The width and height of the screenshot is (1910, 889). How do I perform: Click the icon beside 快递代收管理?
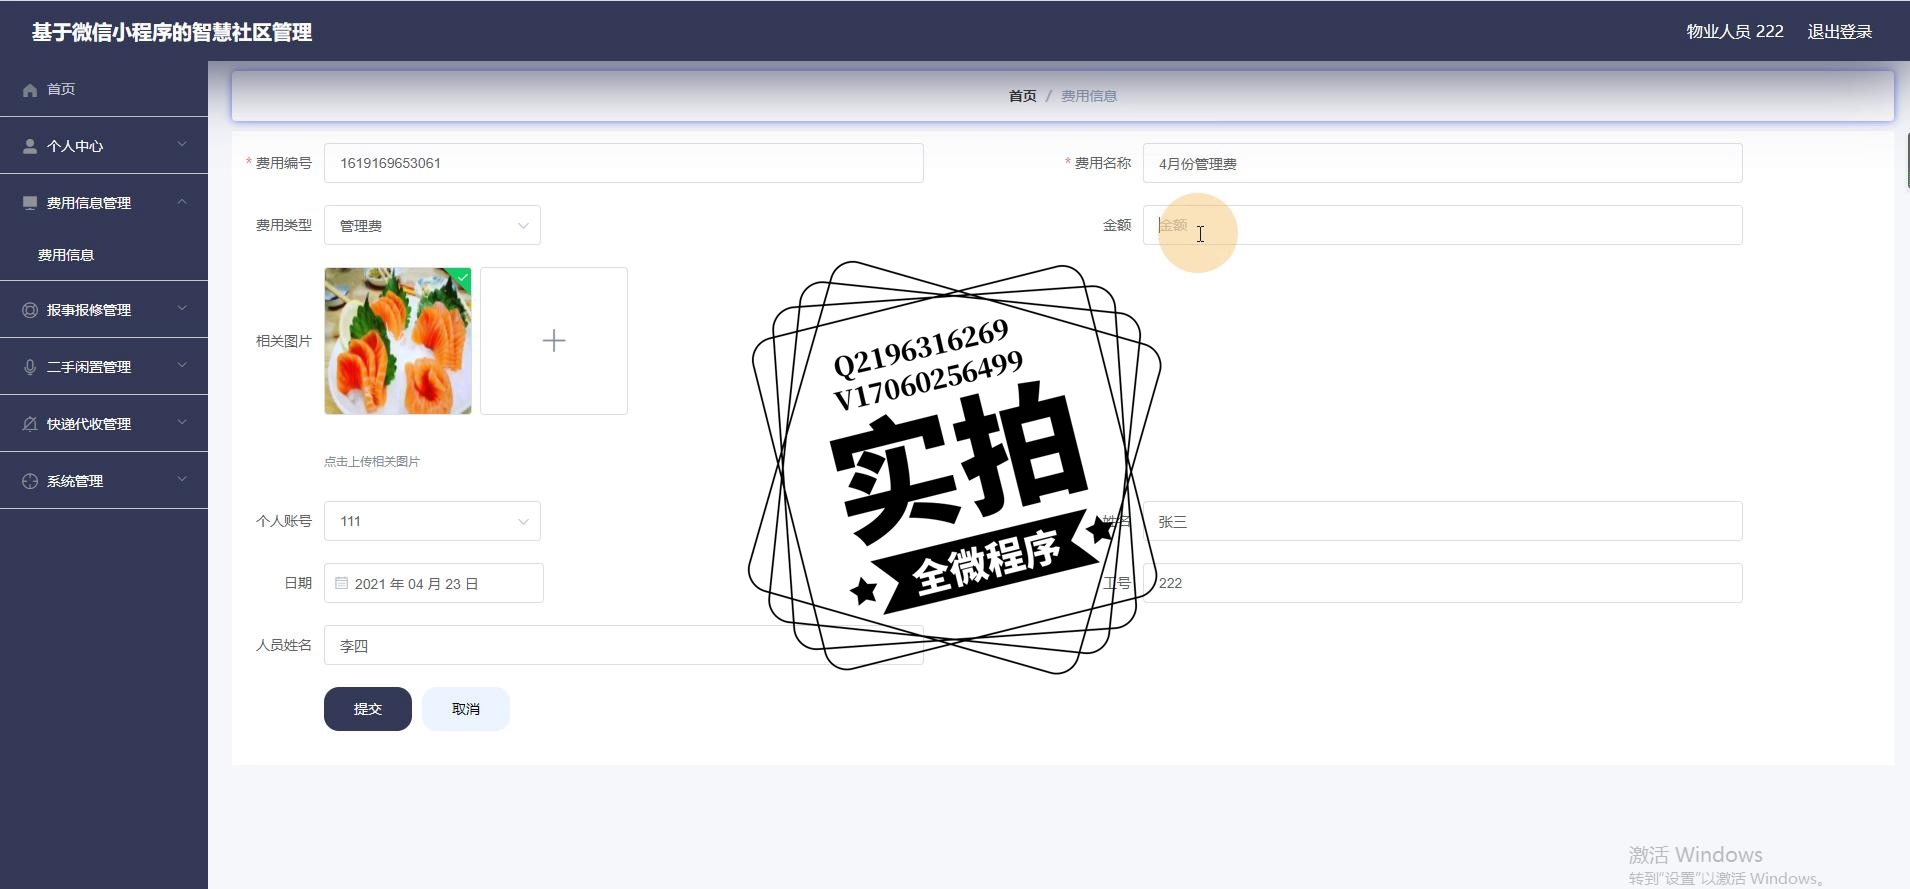pos(30,424)
